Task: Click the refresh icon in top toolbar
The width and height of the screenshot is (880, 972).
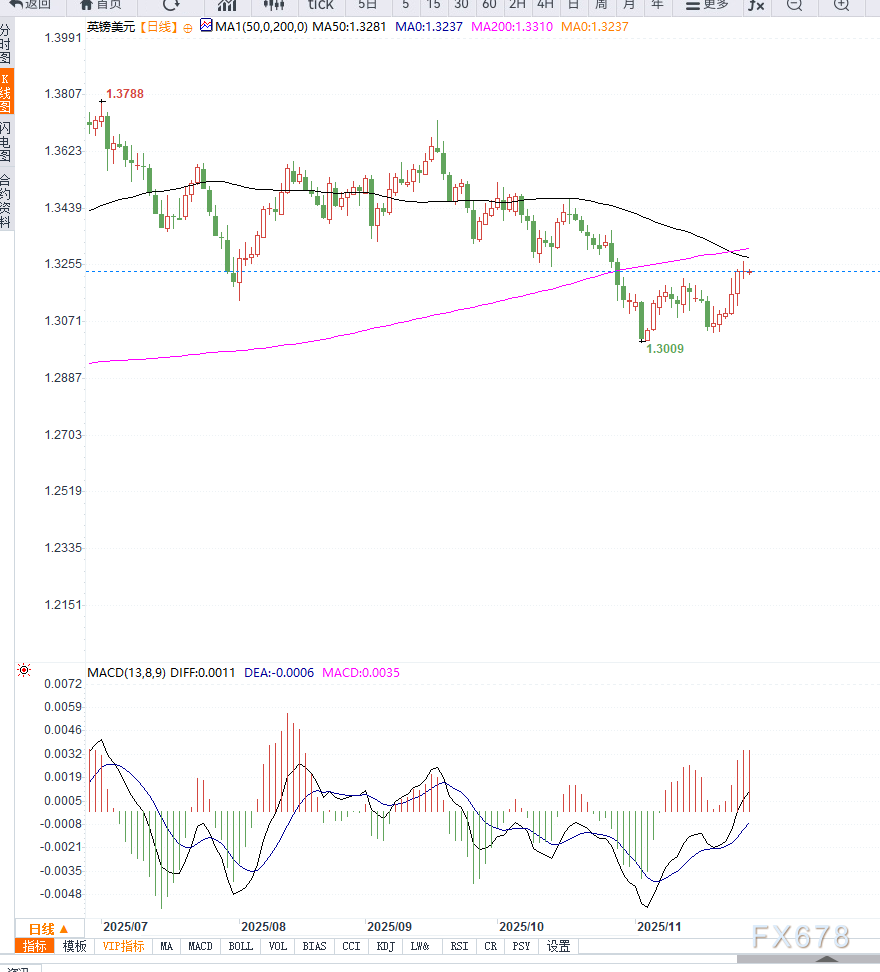Action: pyautogui.click(x=171, y=5)
